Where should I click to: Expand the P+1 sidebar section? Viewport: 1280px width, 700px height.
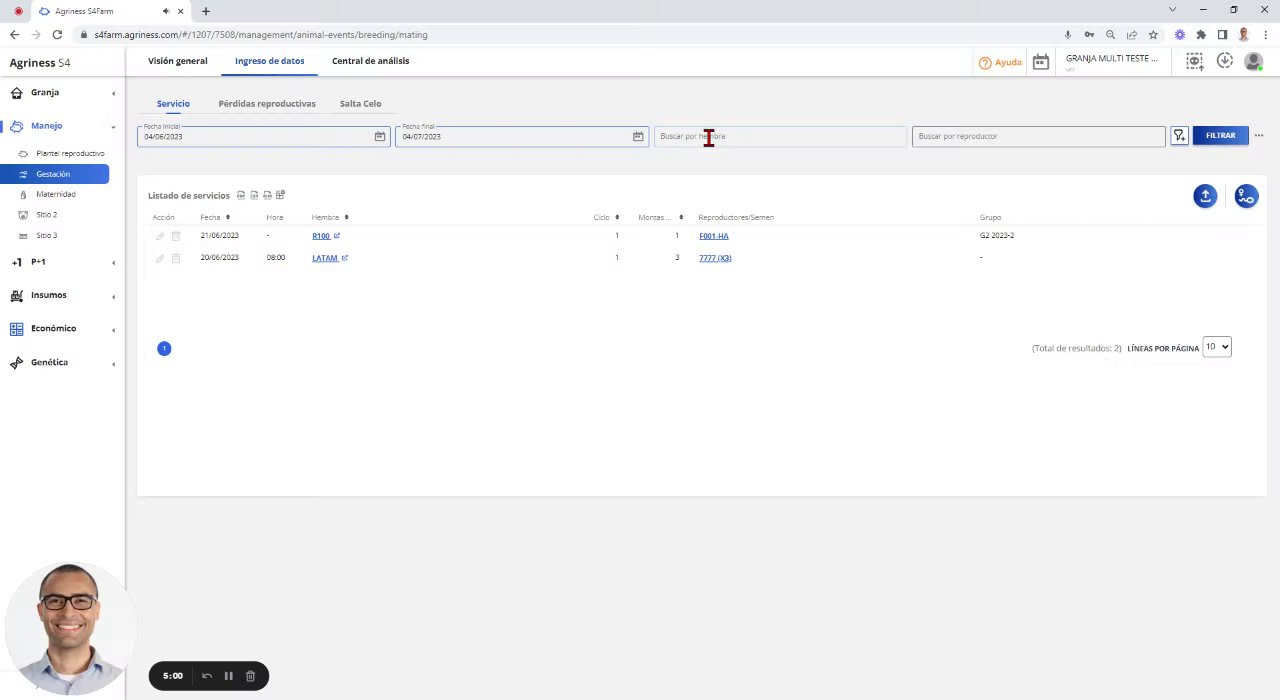(x=62, y=262)
